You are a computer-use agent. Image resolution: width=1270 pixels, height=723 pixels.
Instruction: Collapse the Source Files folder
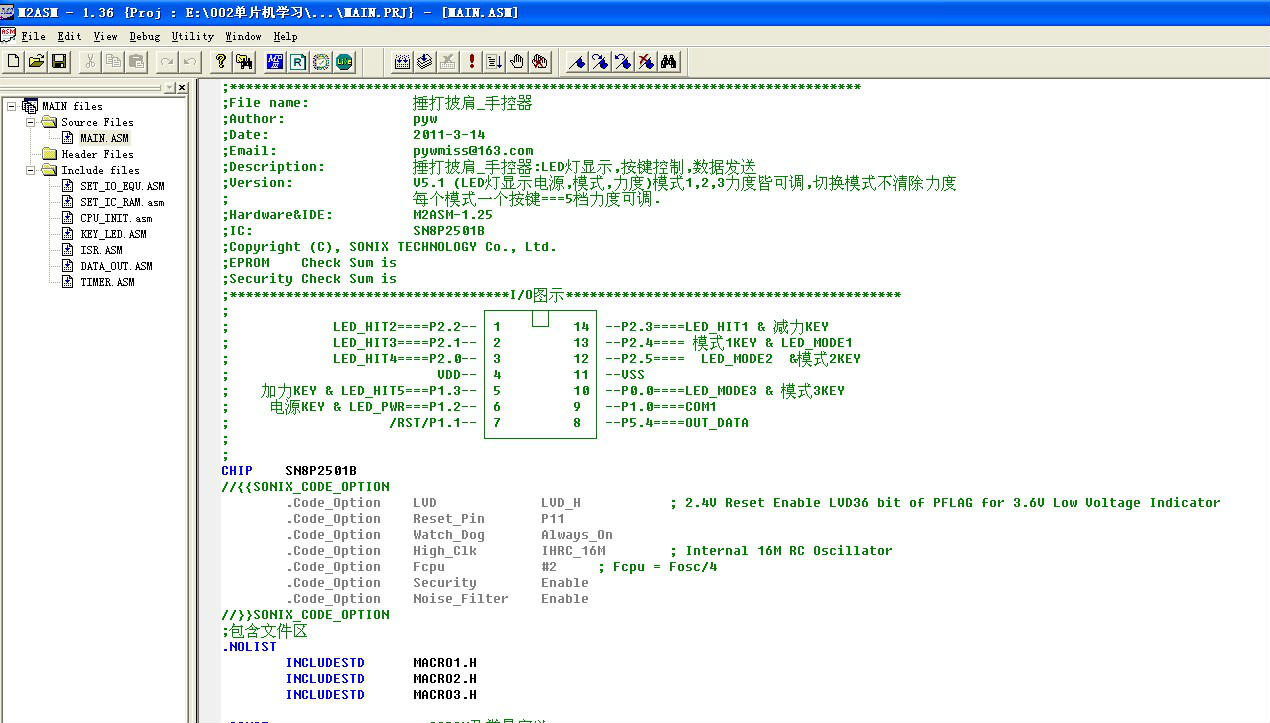[x=31, y=122]
